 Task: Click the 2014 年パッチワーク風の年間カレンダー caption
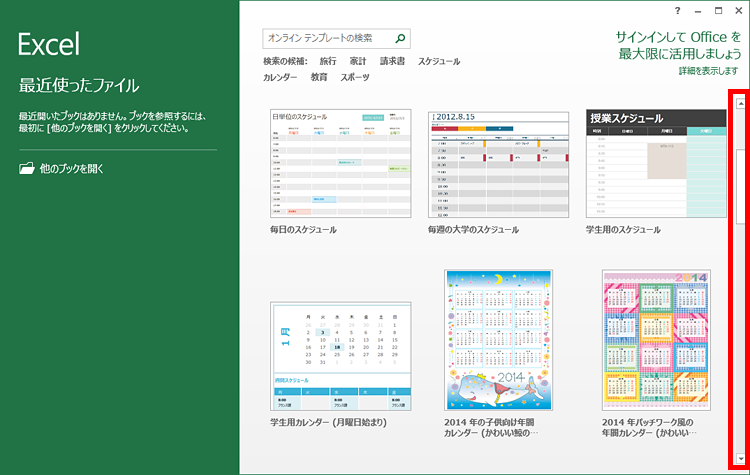[x=650, y=428]
